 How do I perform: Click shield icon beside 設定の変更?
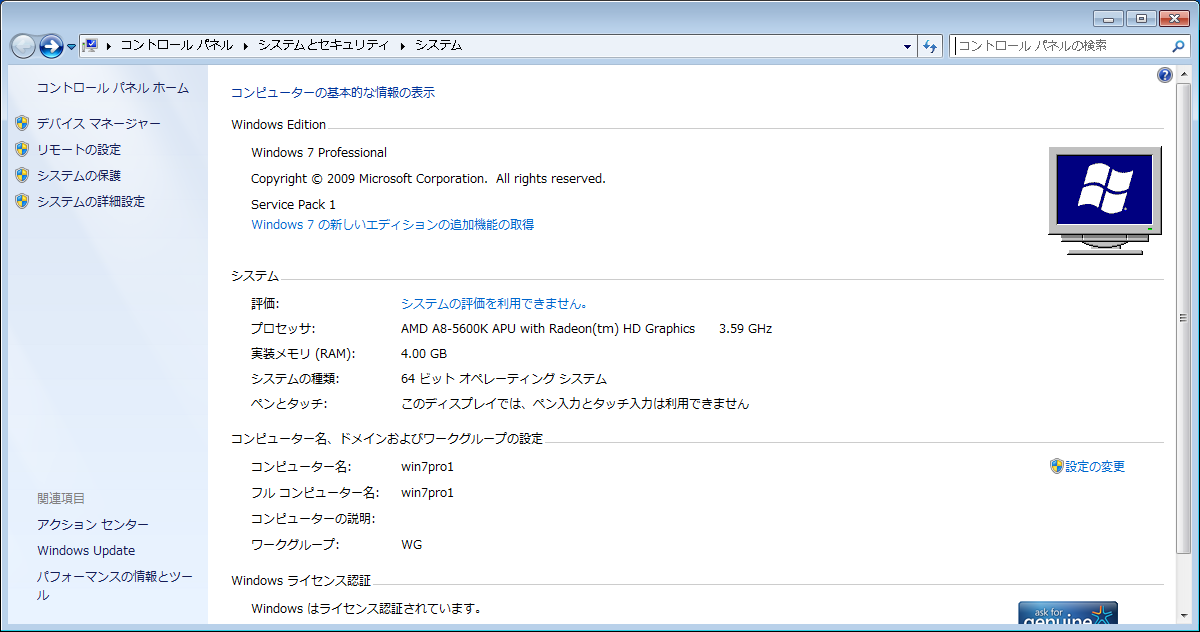pyautogui.click(x=1056, y=466)
